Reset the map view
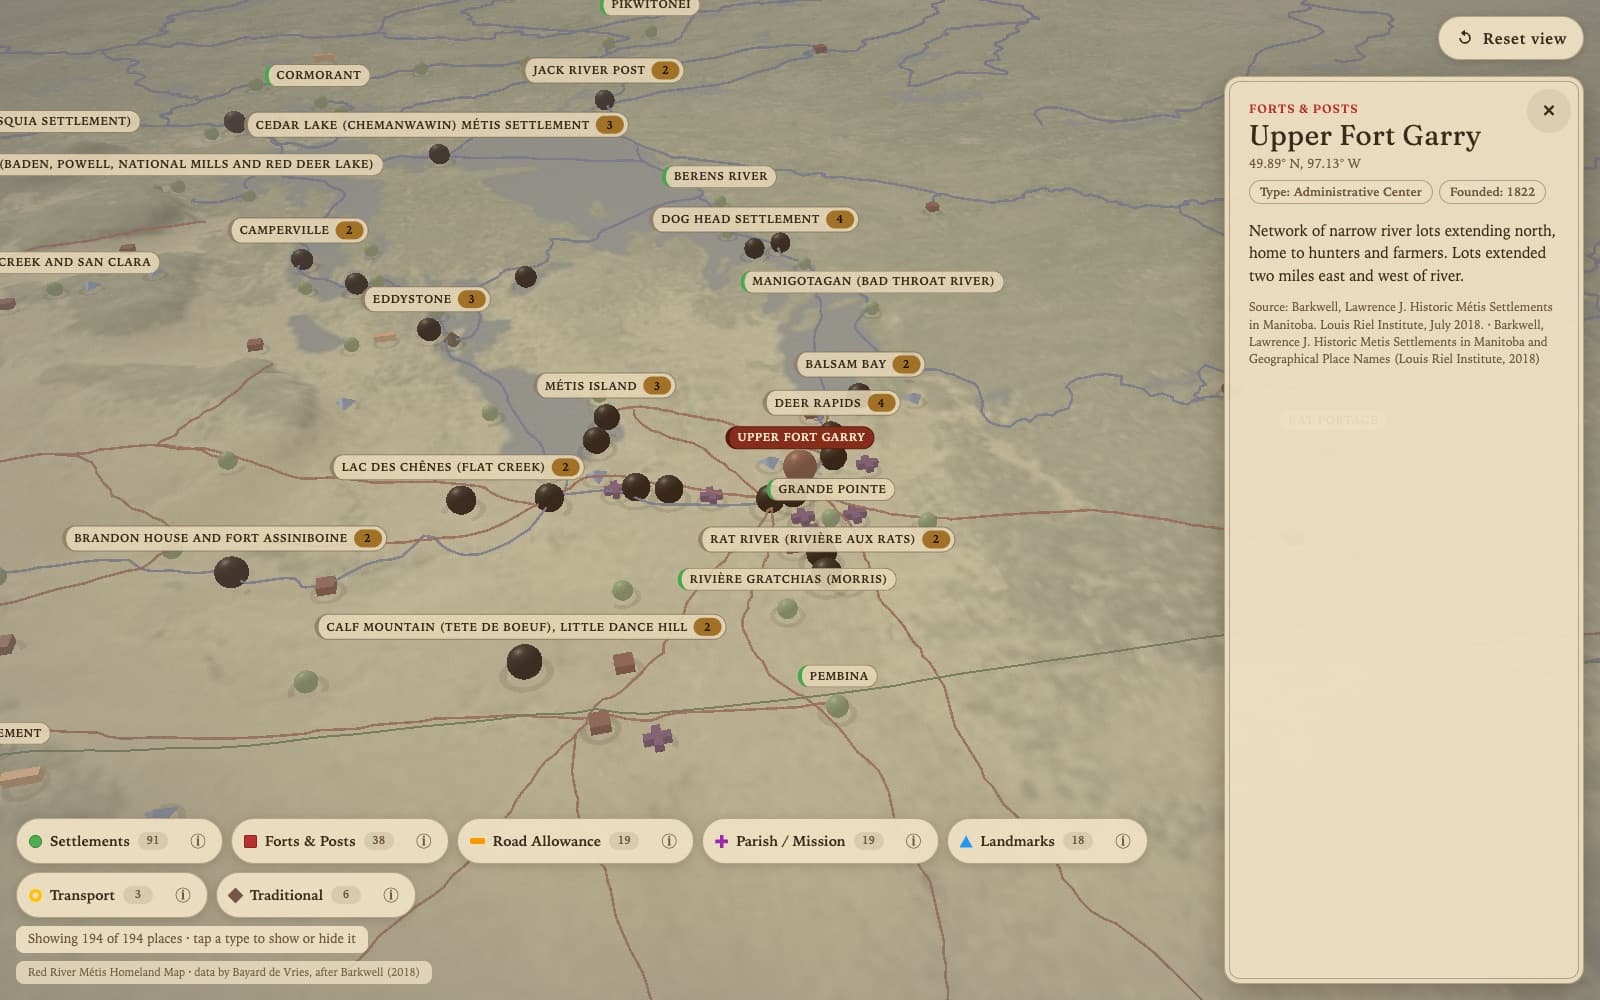 1511,38
